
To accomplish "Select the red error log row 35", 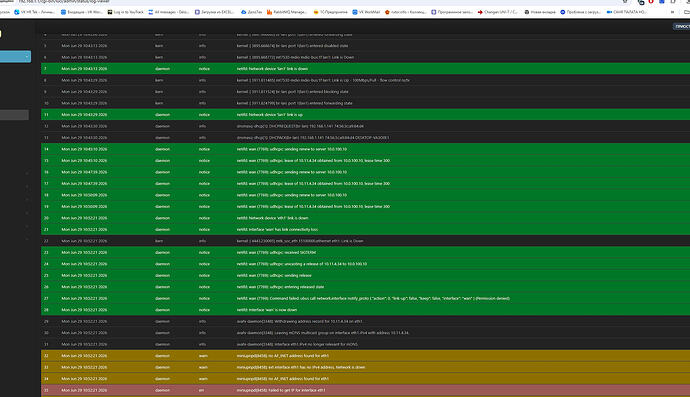I will tap(365, 390).
